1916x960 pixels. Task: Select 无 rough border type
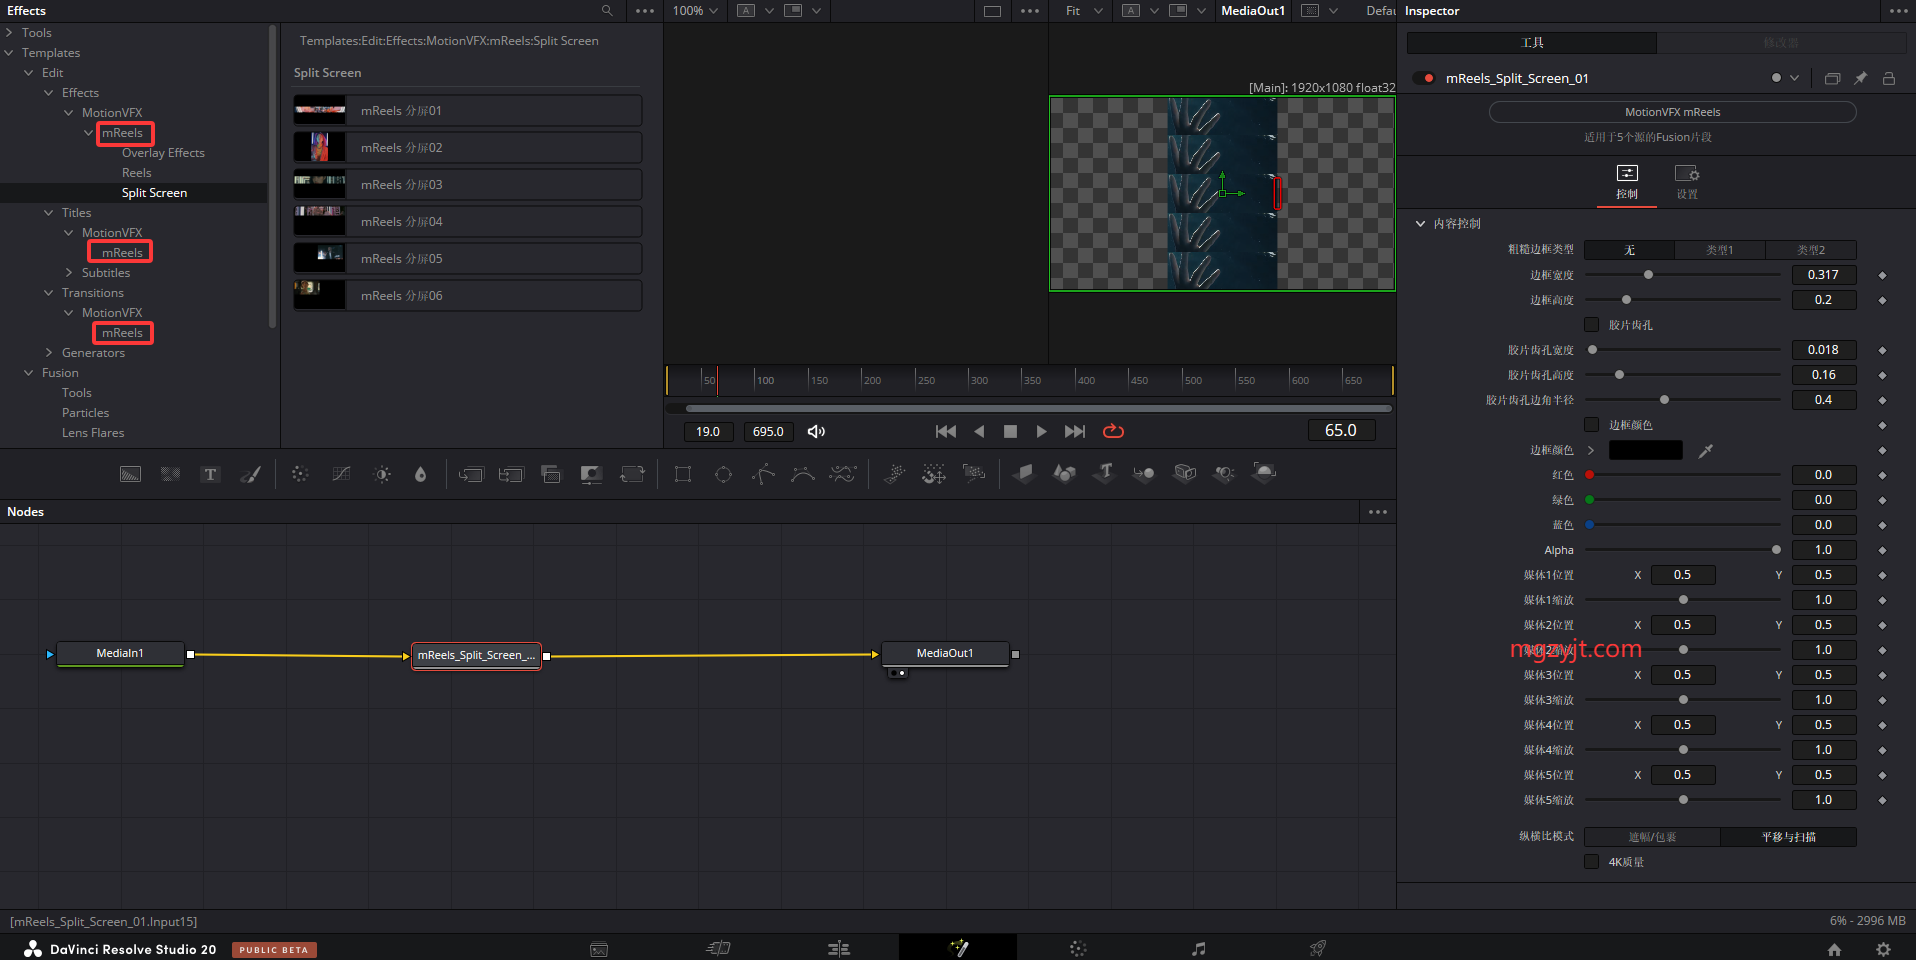[x=1630, y=250]
